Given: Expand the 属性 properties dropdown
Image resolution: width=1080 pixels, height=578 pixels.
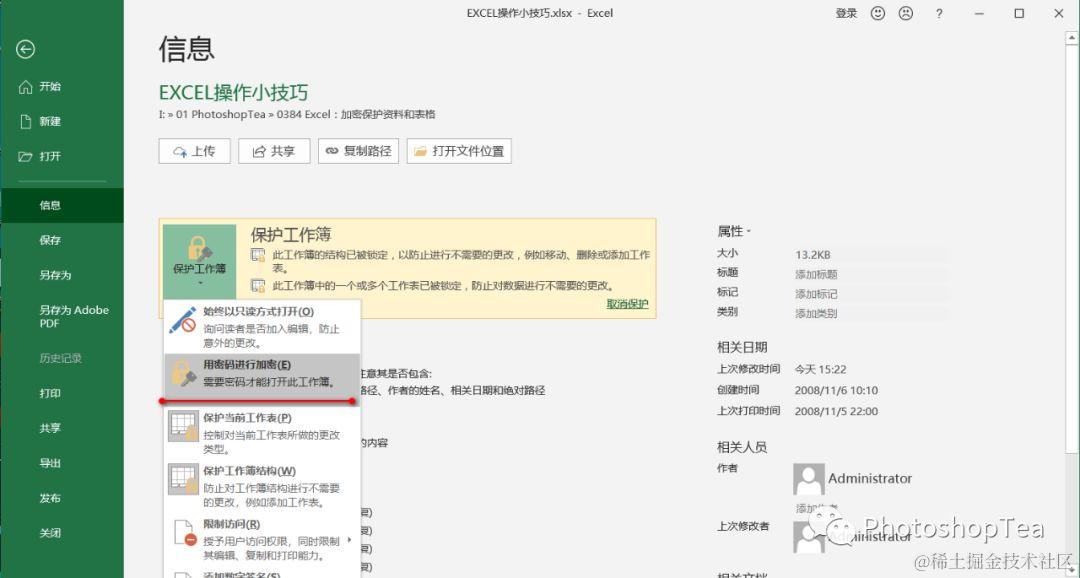Looking at the screenshot, I should [734, 232].
